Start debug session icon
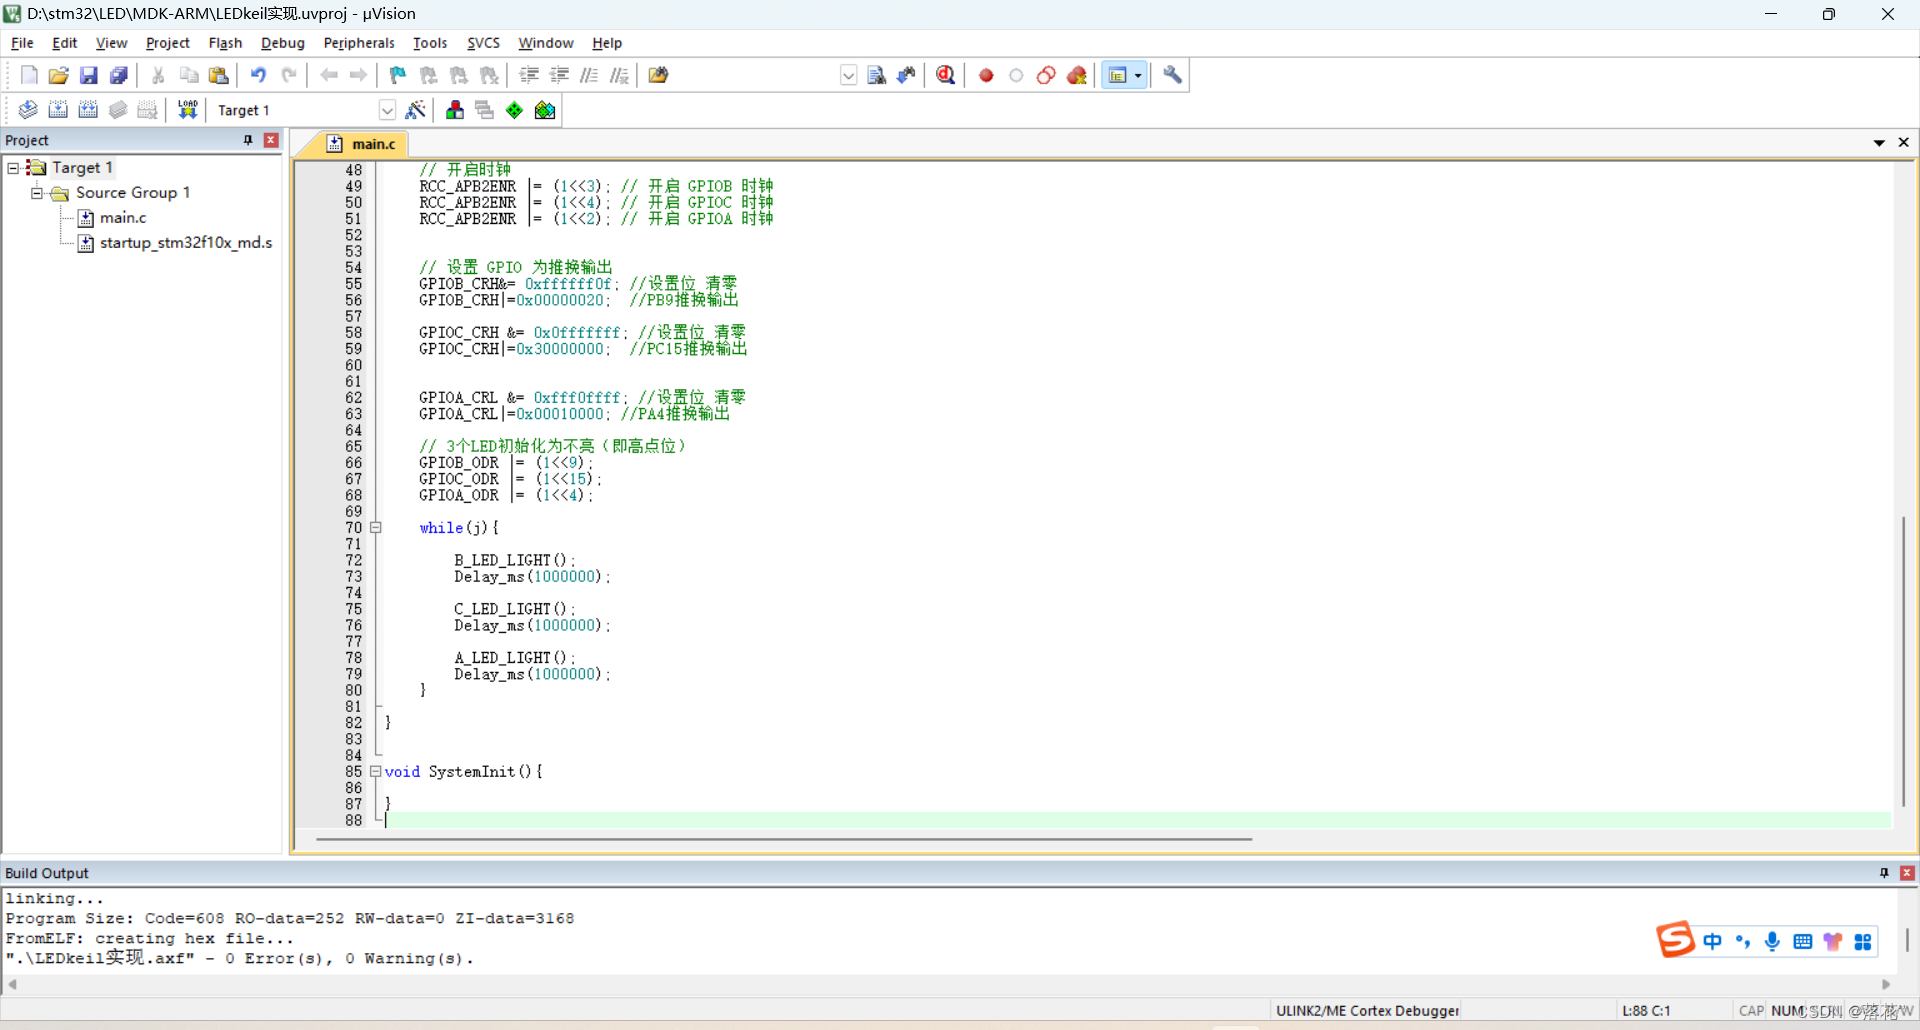Screen dimensions: 1920x1030 click(946, 75)
